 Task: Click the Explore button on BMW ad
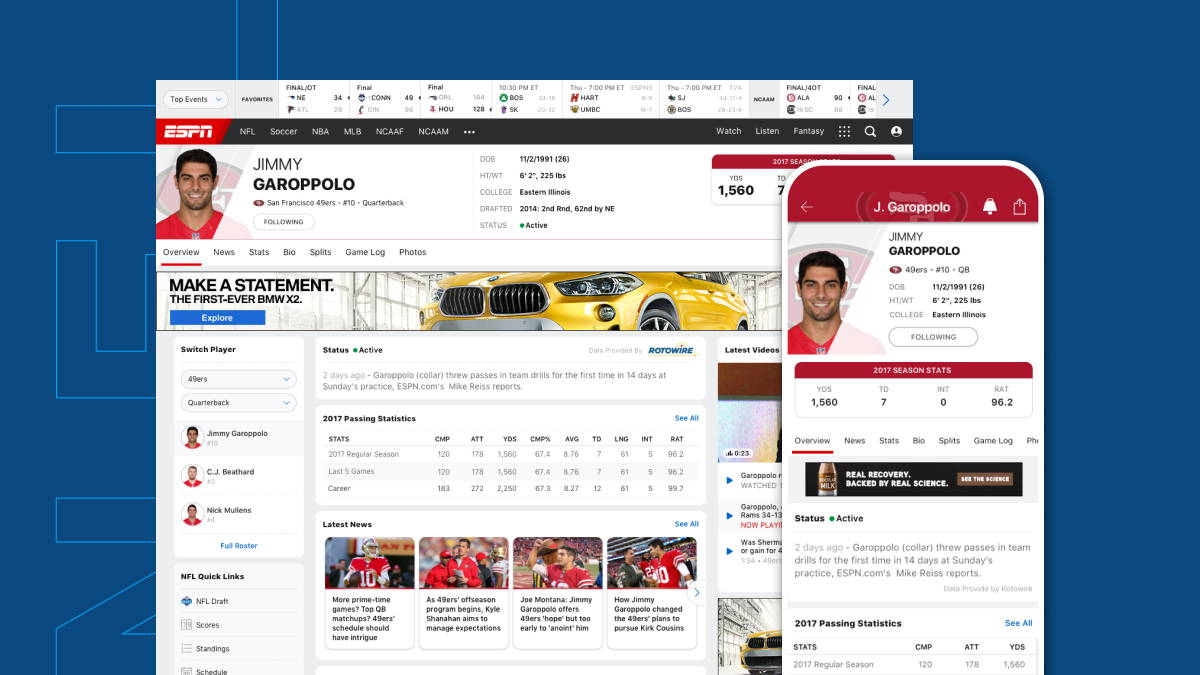click(x=217, y=318)
